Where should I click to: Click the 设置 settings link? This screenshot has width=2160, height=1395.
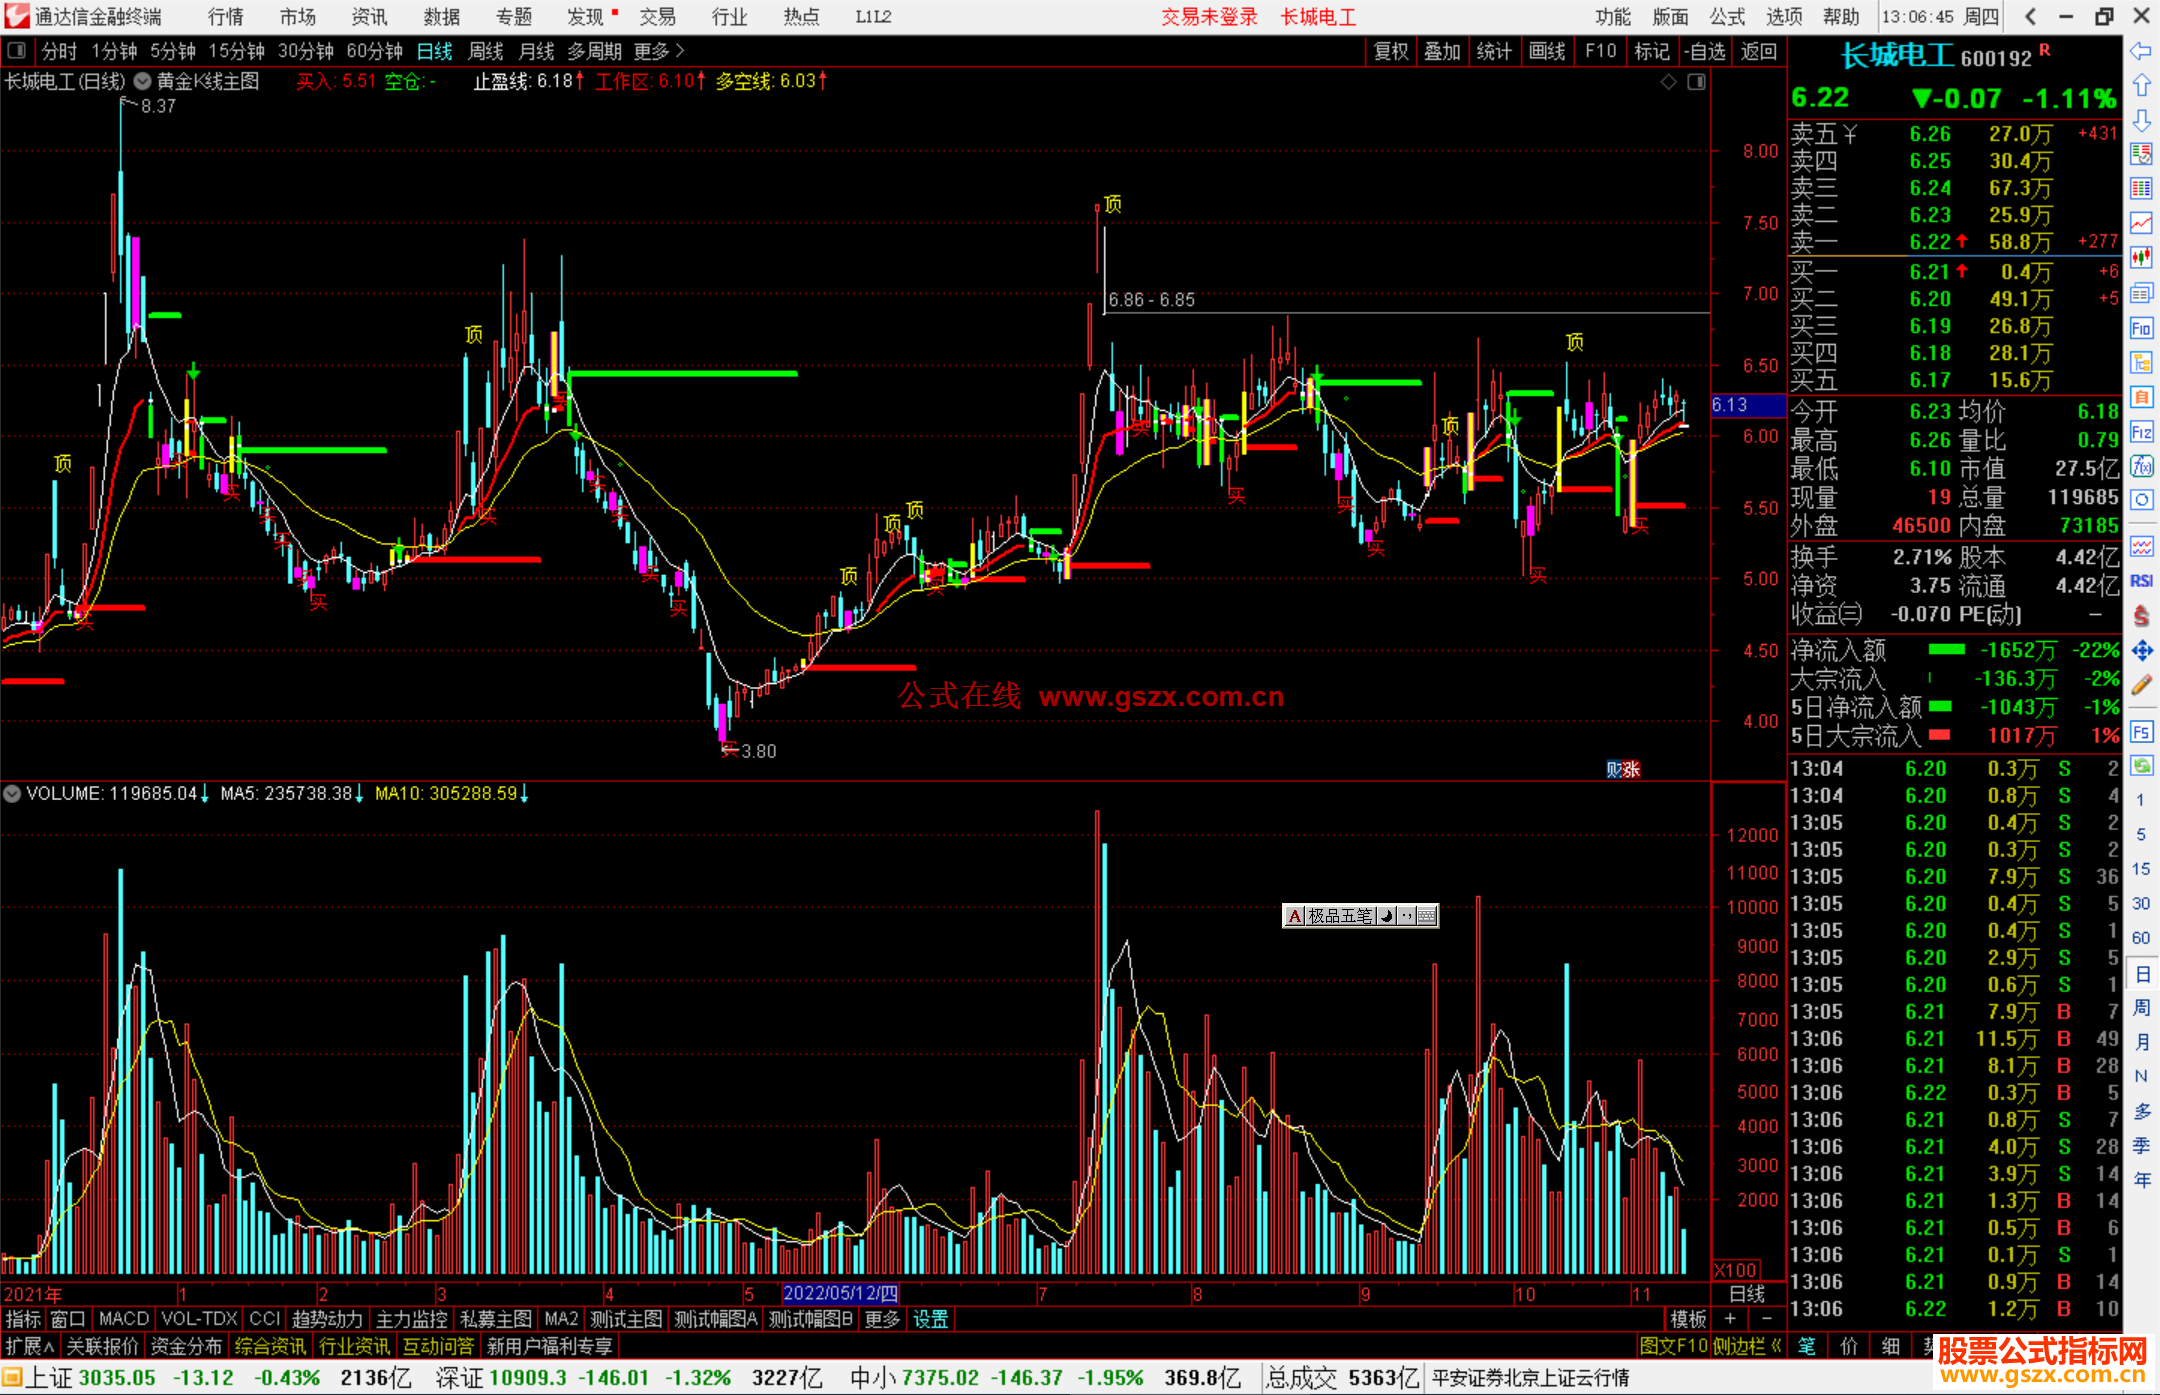click(930, 1319)
